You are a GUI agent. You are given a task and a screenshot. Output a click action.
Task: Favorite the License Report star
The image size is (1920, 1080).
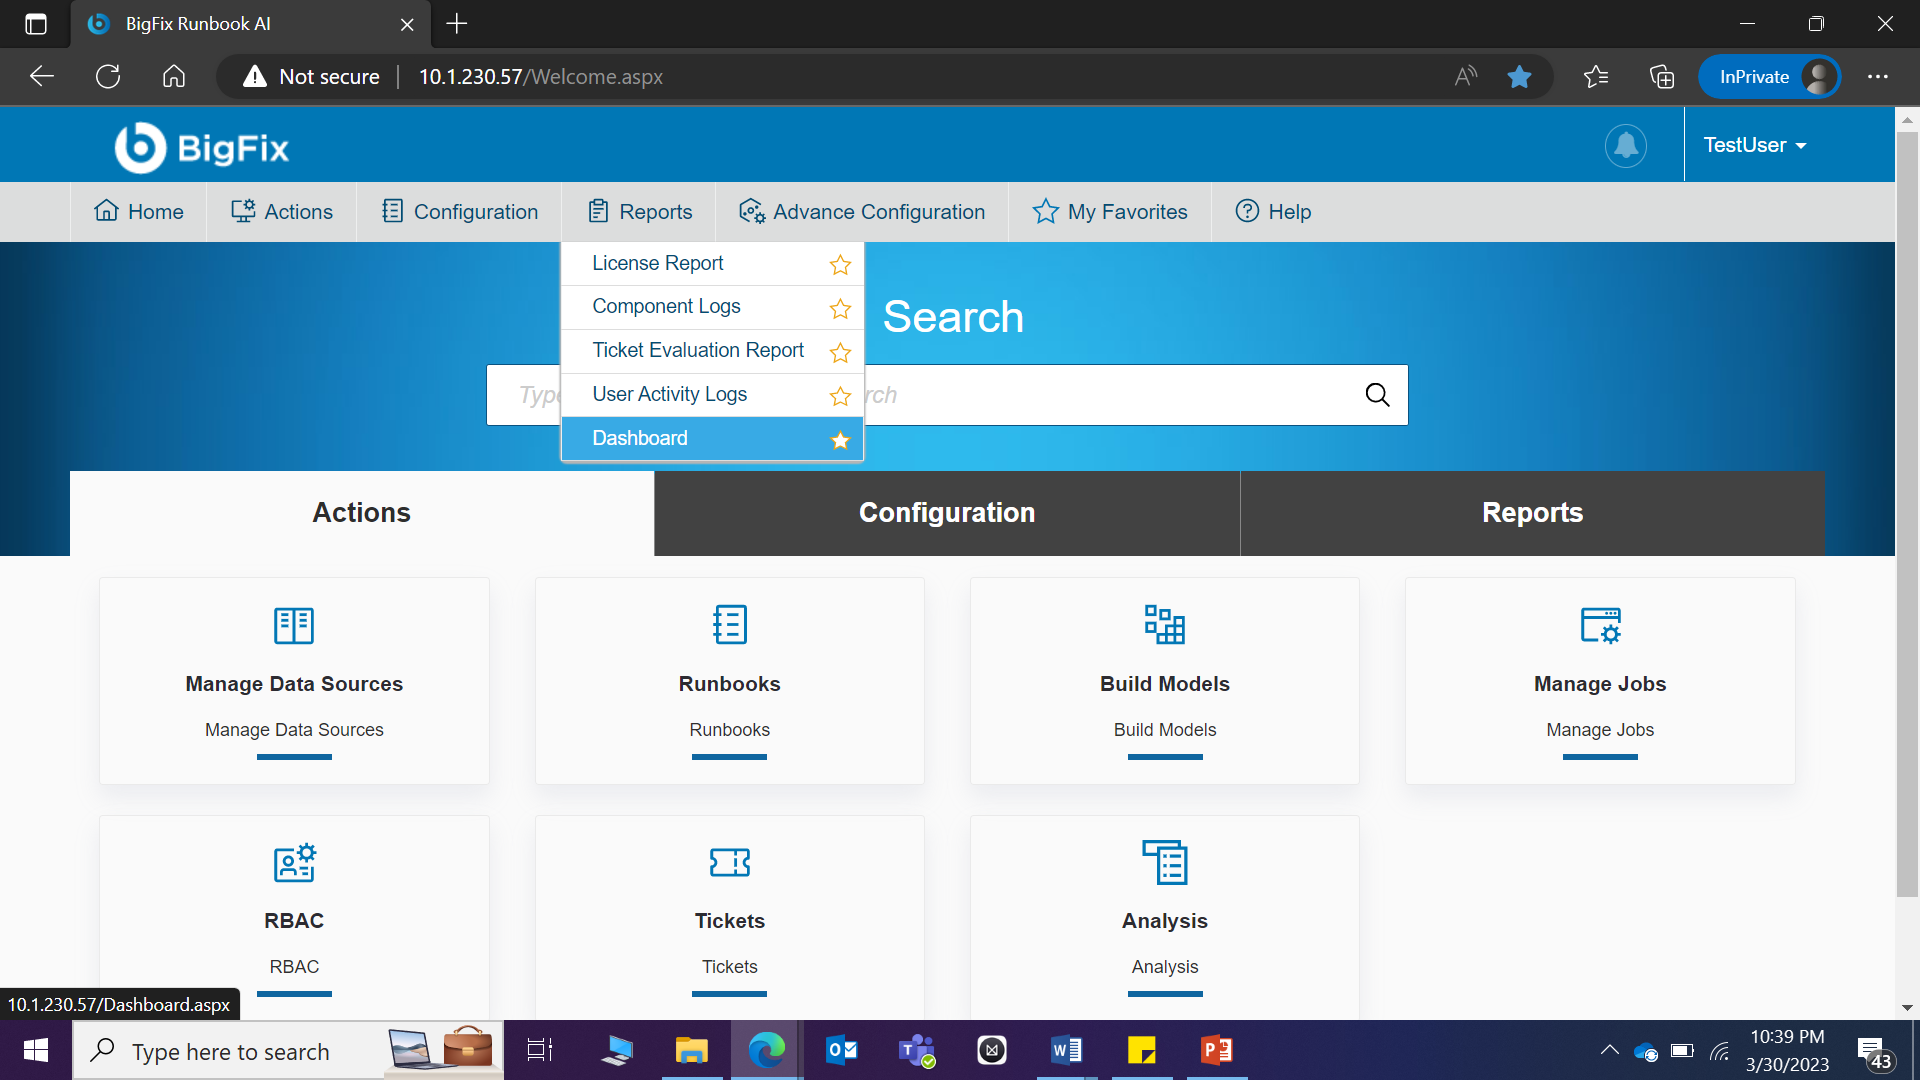click(x=840, y=265)
